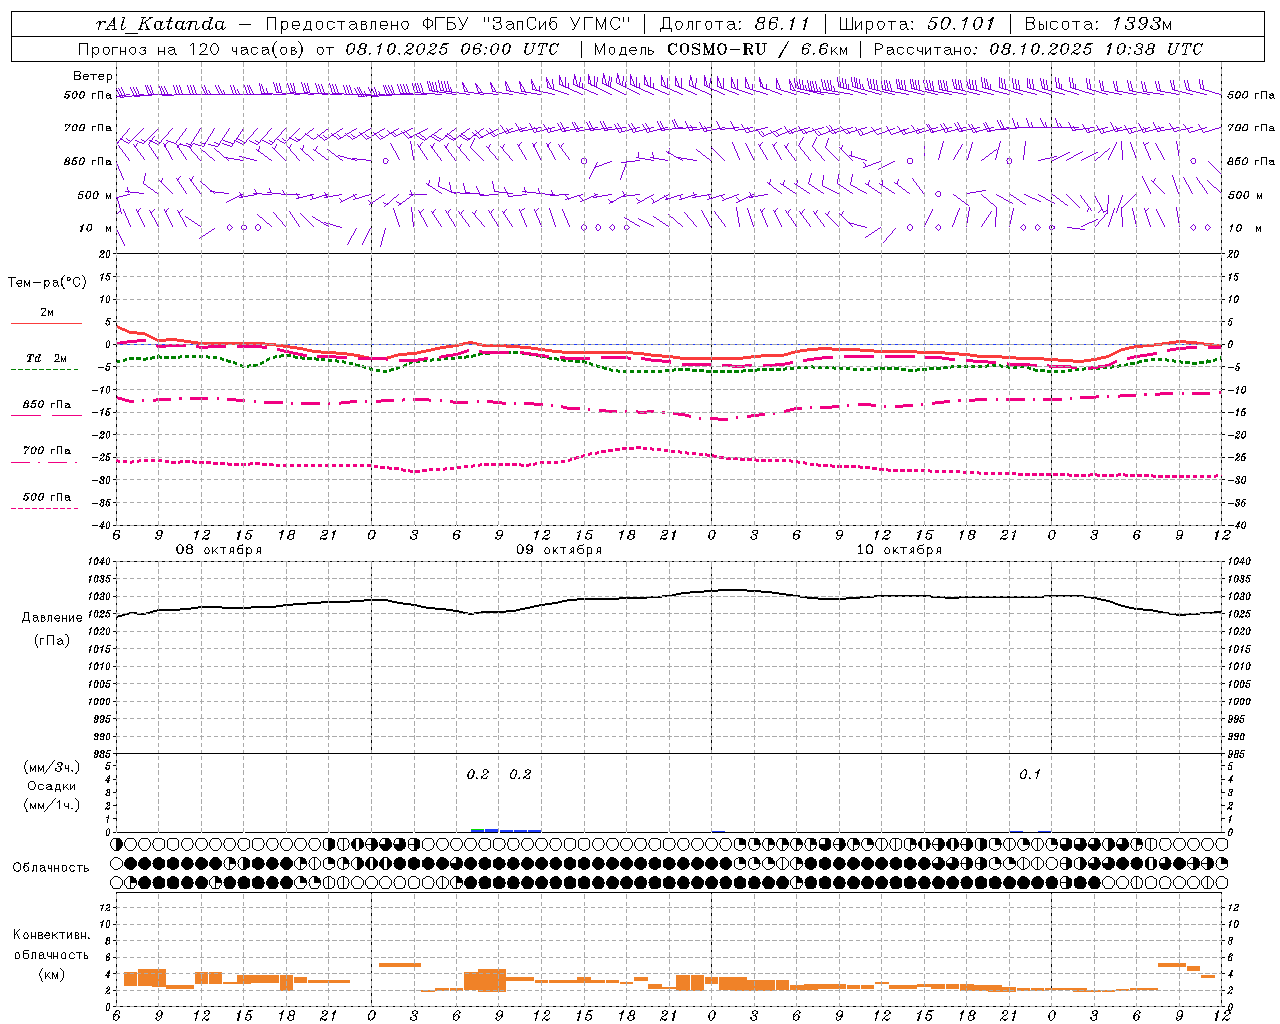Click the Td 2м legend entry
The height and width of the screenshot is (1024, 1280).
point(47,358)
